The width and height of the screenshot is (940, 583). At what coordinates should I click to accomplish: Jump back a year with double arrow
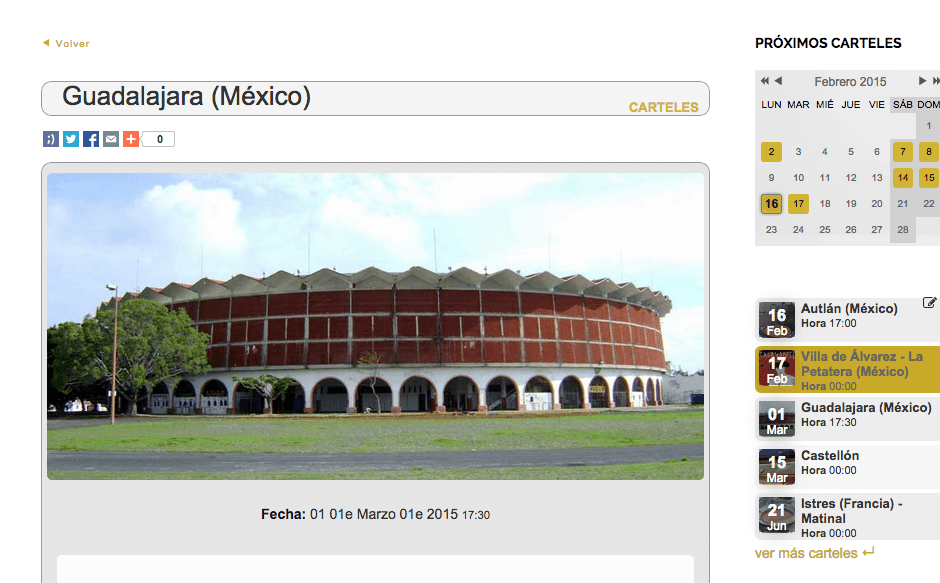pos(764,80)
